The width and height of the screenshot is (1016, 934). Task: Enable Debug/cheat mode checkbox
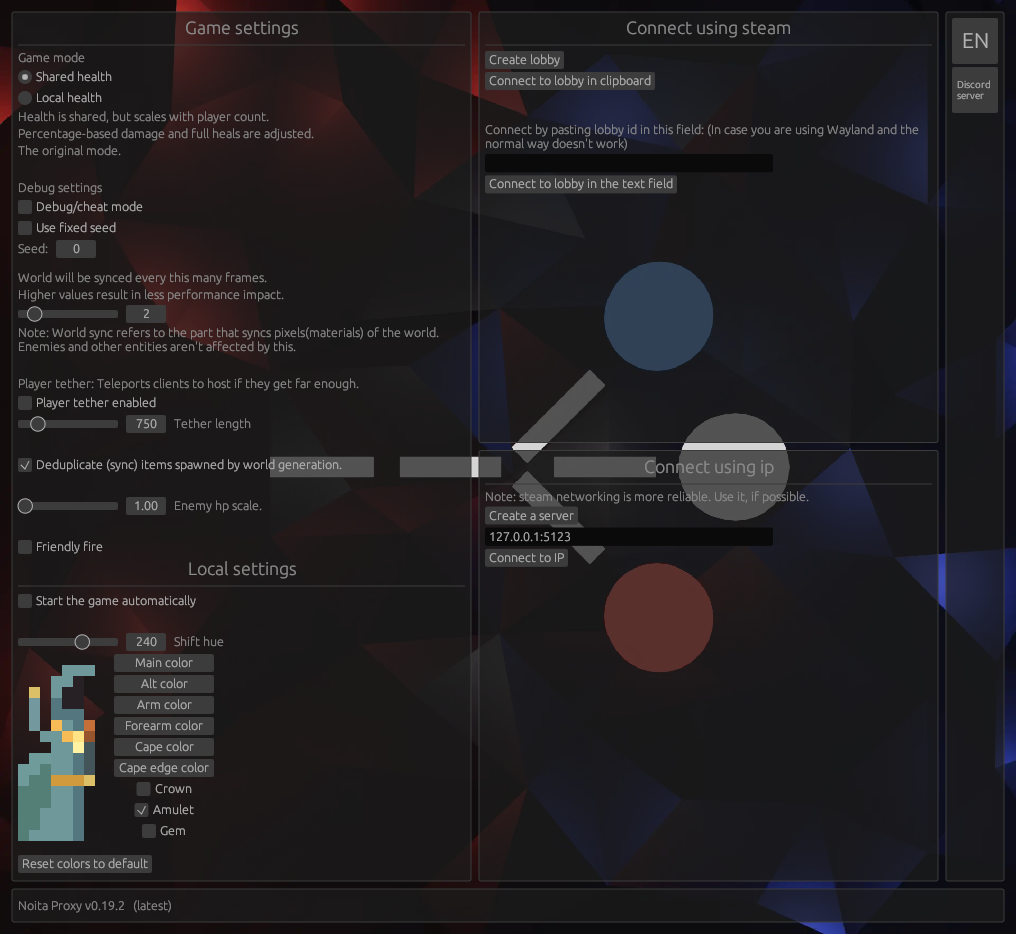point(80,207)
